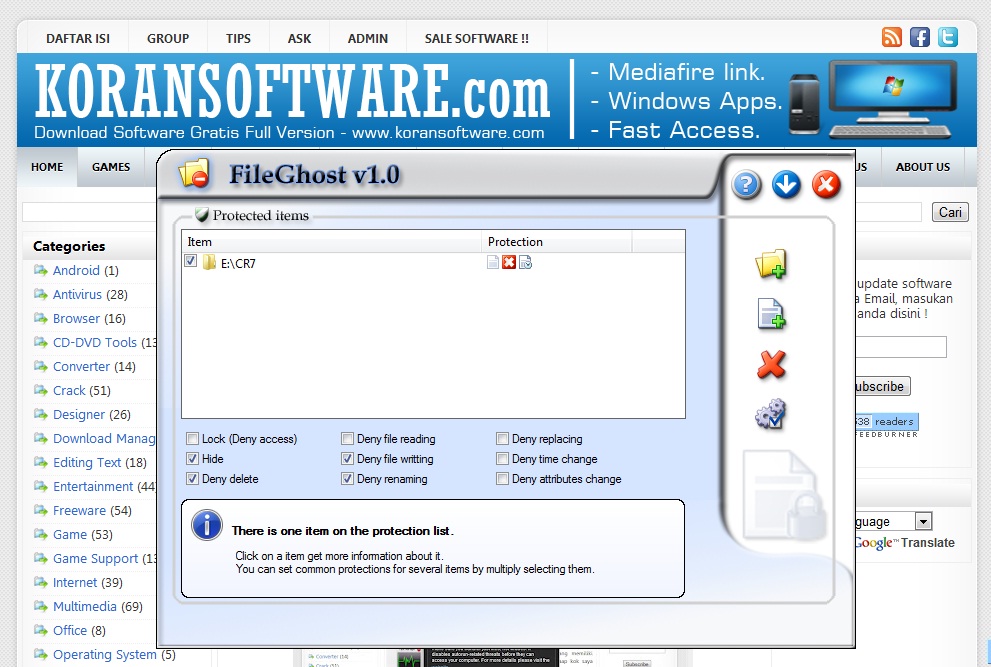This screenshot has height=667, width=991.
Task: Open the Game Support category link
Action: [x=95, y=559]
